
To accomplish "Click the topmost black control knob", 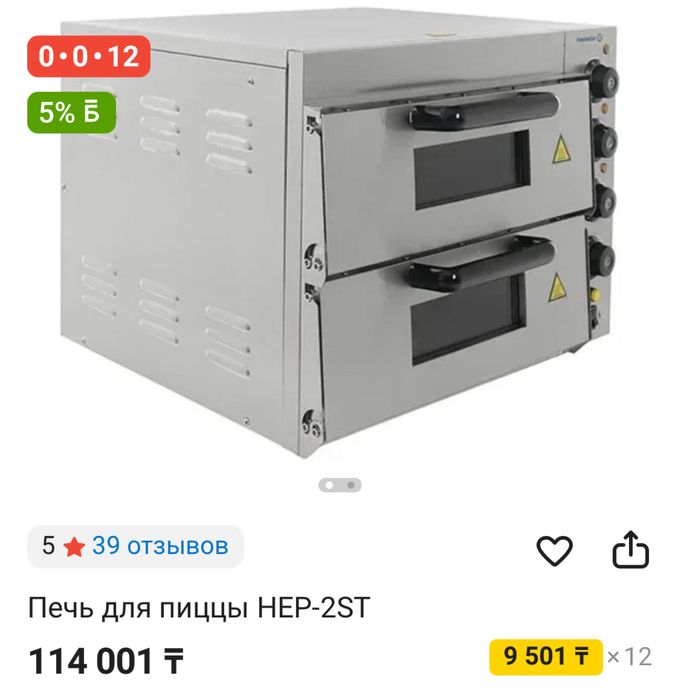I will pyautogui.click(x=603, y=80).
